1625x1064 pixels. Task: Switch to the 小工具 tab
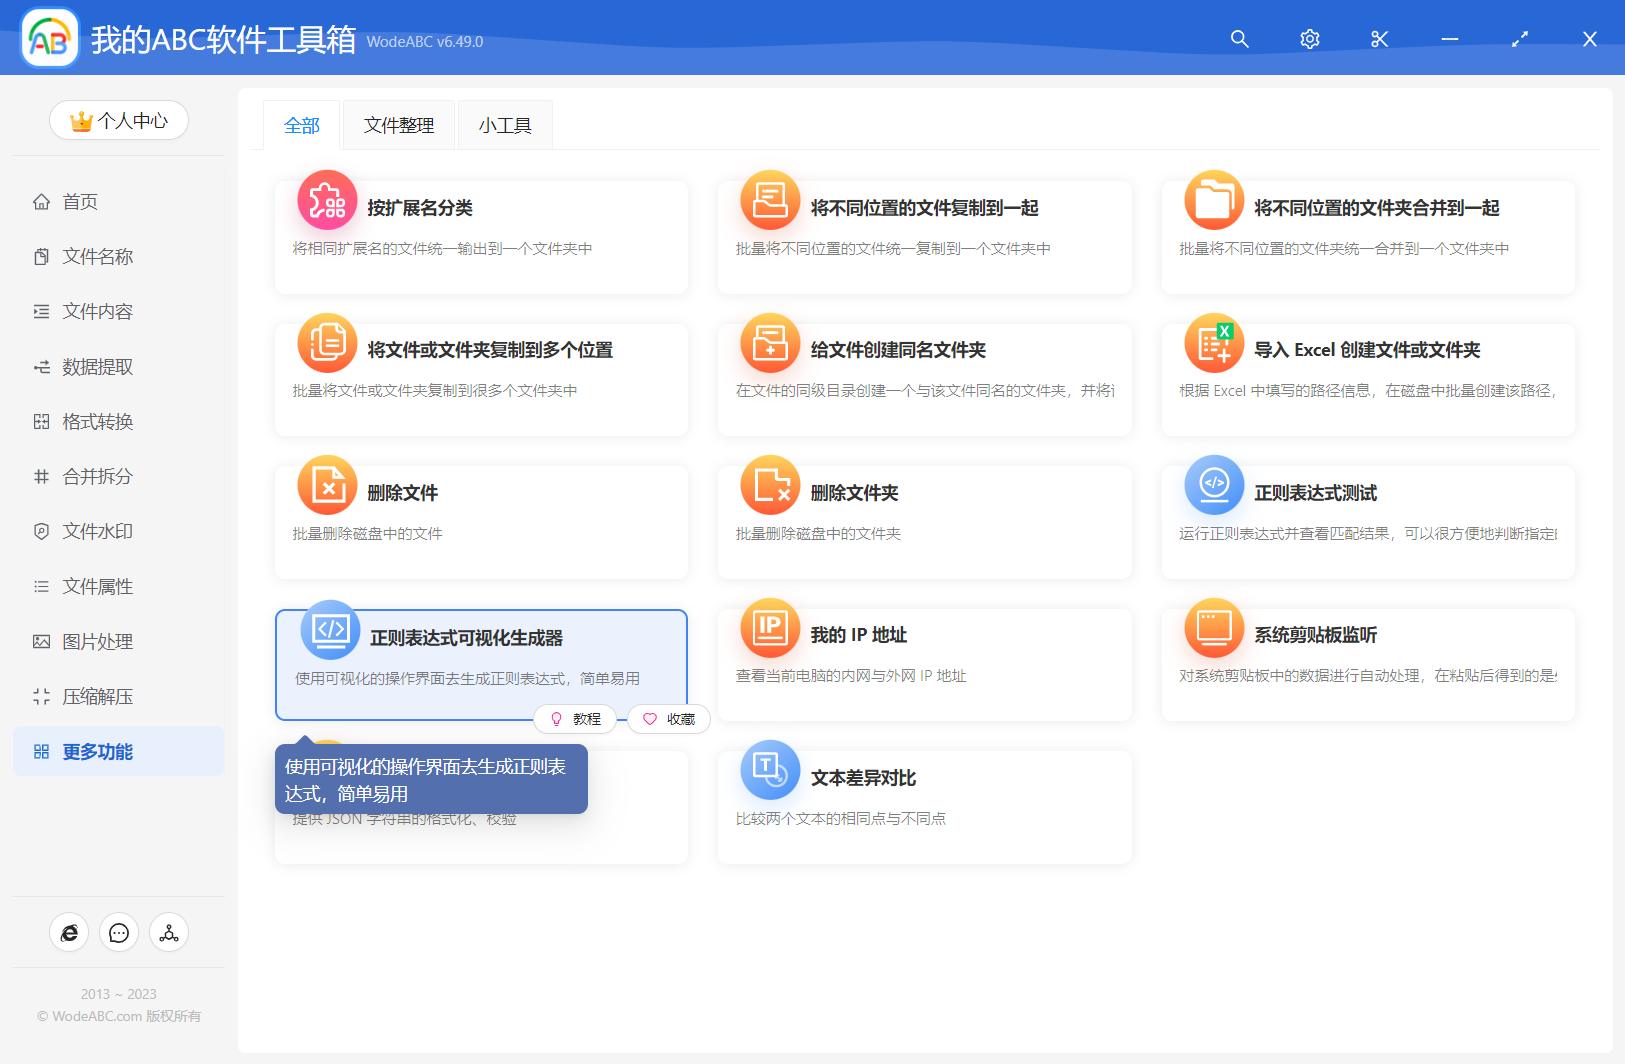point(505,126)
